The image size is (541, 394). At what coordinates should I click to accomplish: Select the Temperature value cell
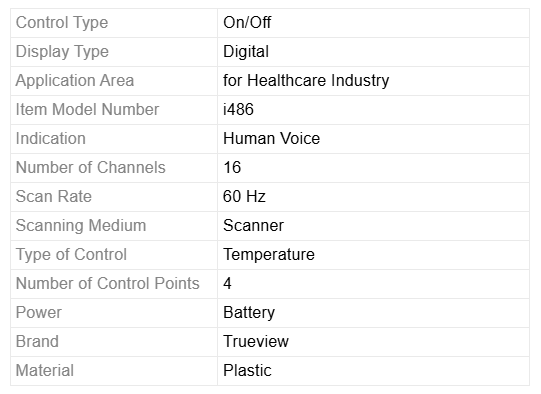click(374, 255)
